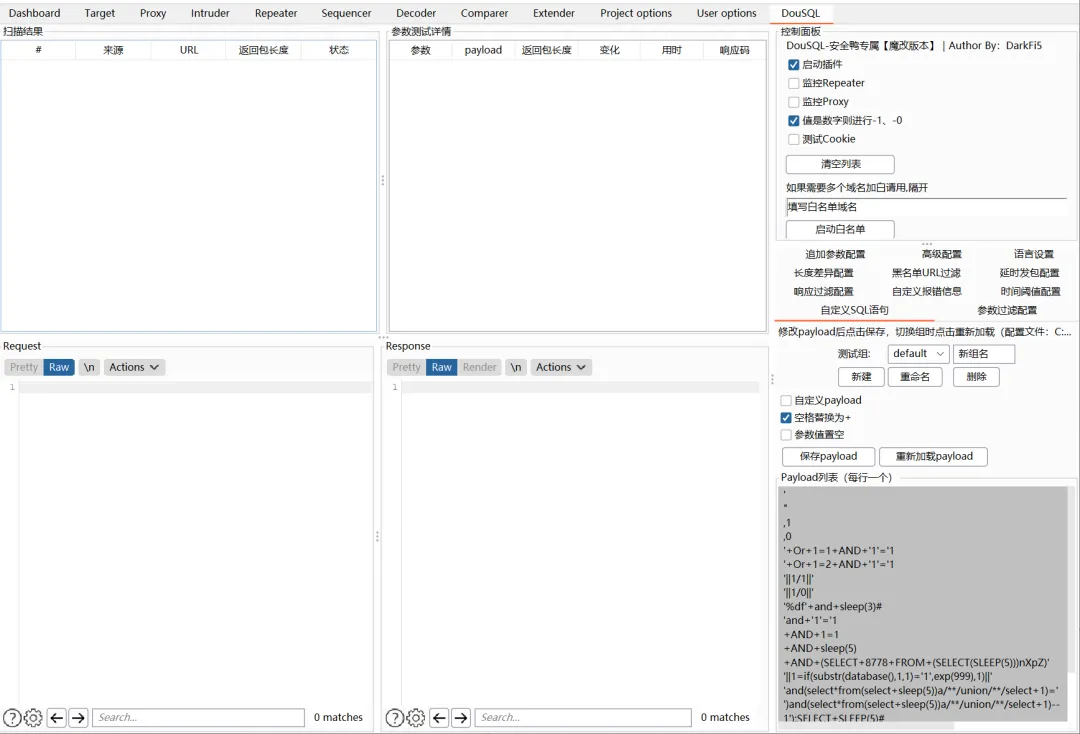Open 高级配置 config tab
This screenshot has width=1080, height=734.
coord(942,255)
